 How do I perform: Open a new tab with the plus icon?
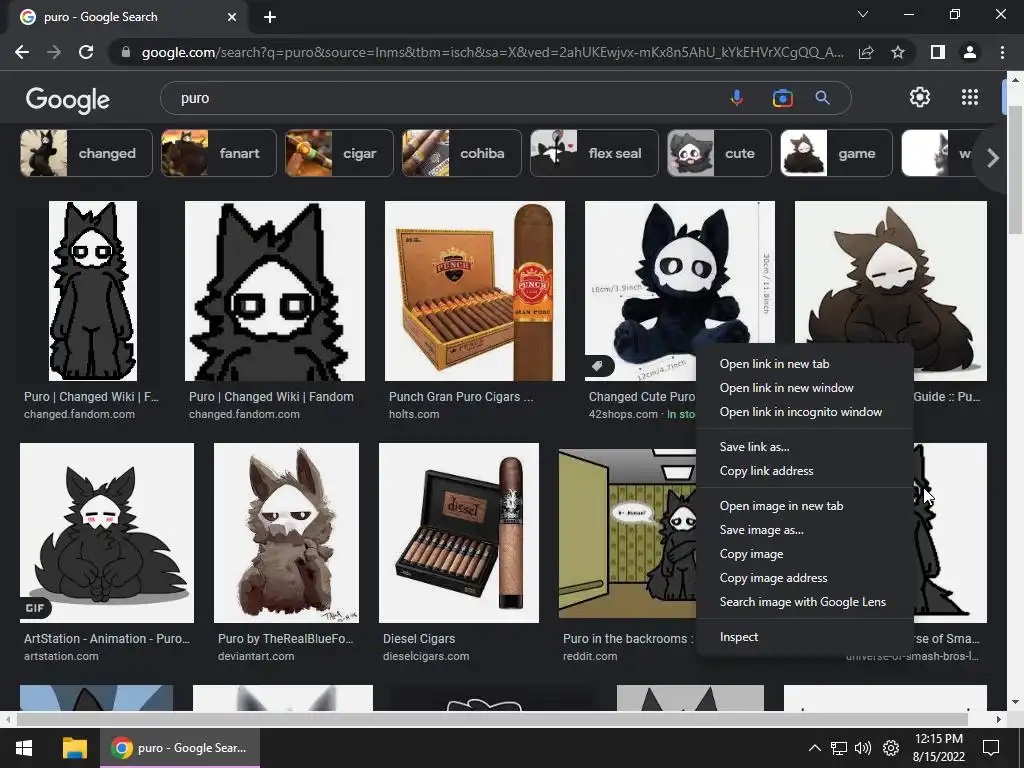tap(270, 17)
